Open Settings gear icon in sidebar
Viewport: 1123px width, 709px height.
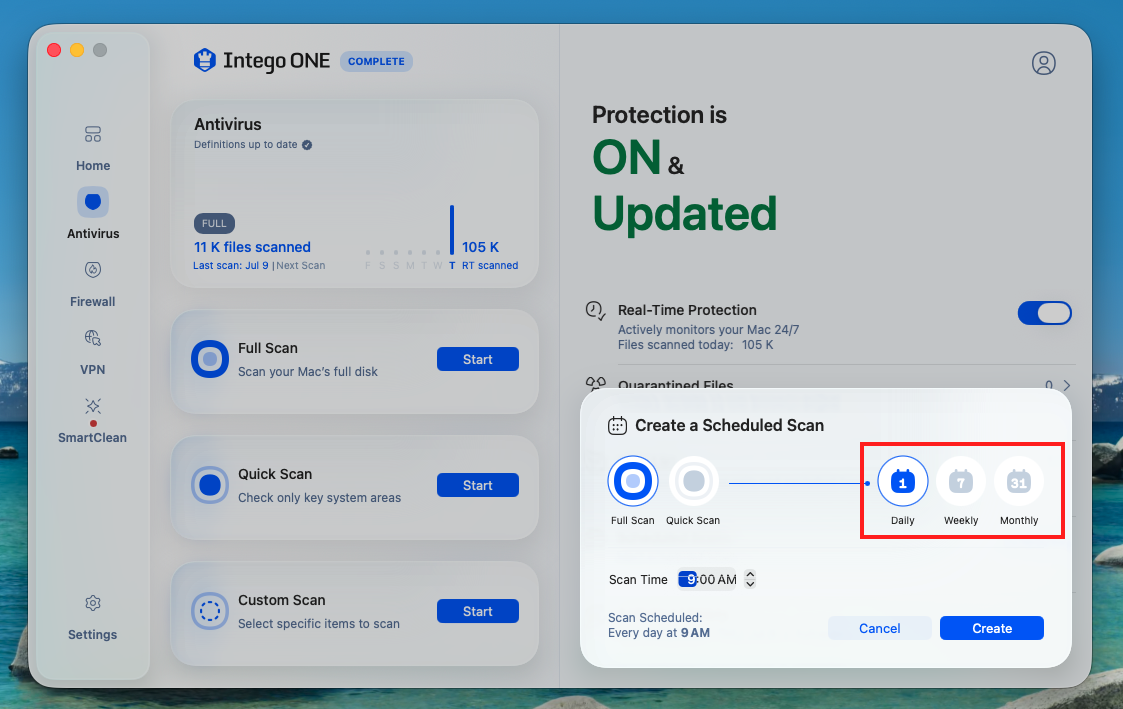coord(93,603)
